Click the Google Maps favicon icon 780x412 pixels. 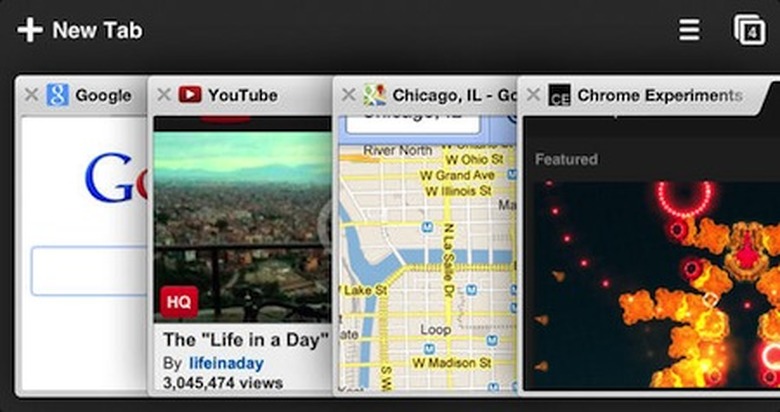point(374,95)
